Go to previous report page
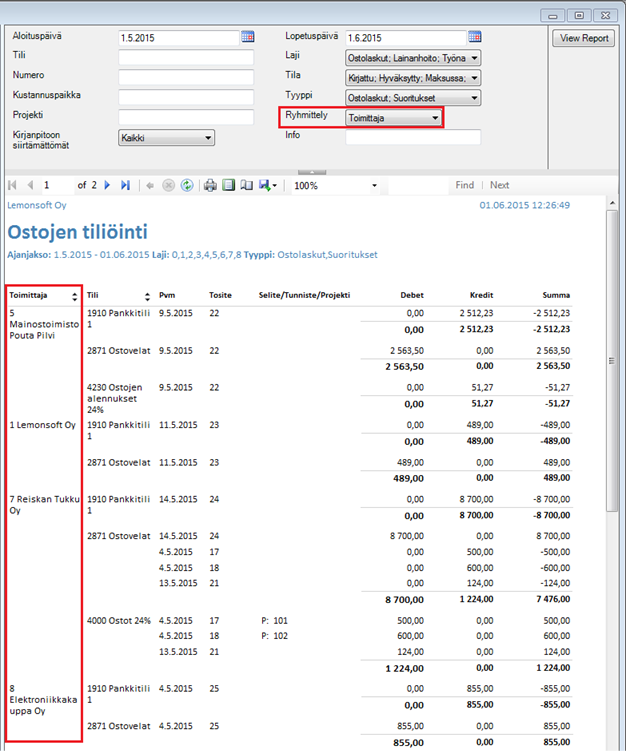This screenshot has width=626, height=751. click(30, 185)
